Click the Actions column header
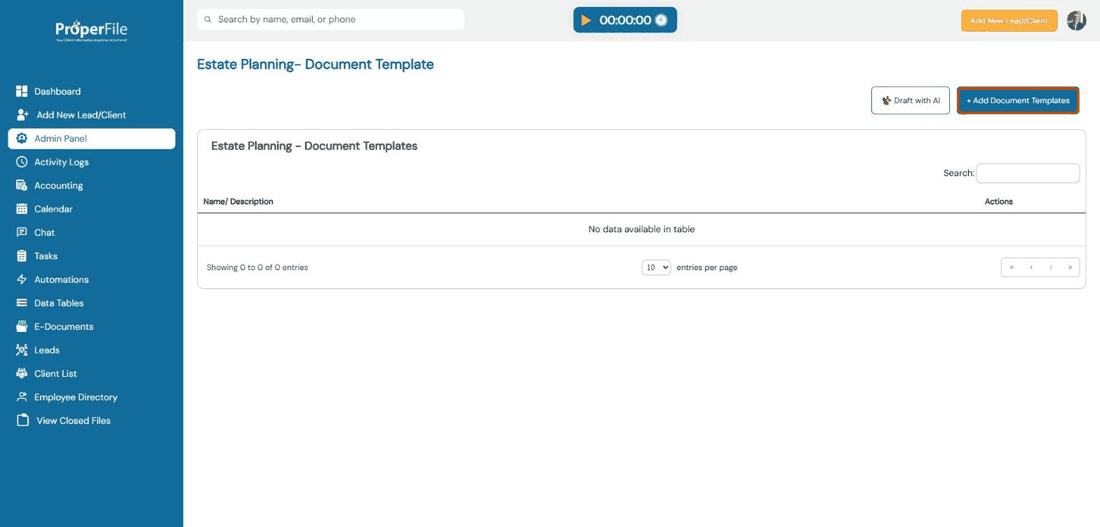Image resolution: width=1100 pixels, height=527 pixels. [998, 201]
